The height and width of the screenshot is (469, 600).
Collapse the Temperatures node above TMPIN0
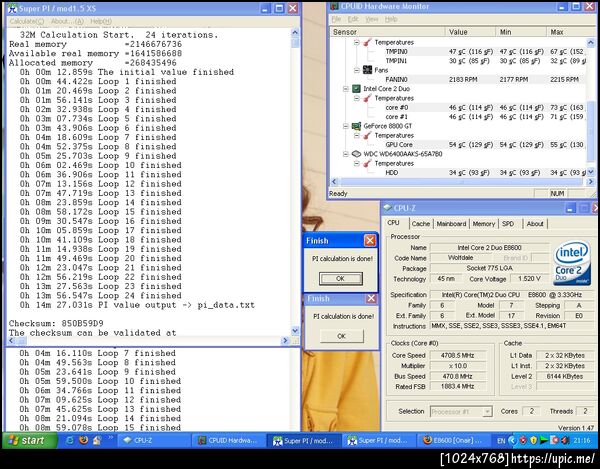[x=357, y=42]
